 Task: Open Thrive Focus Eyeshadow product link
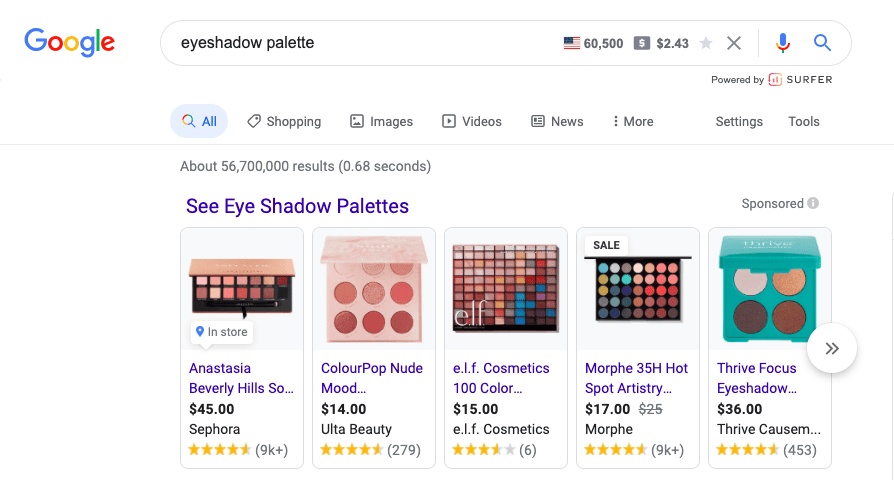(757, 378)
